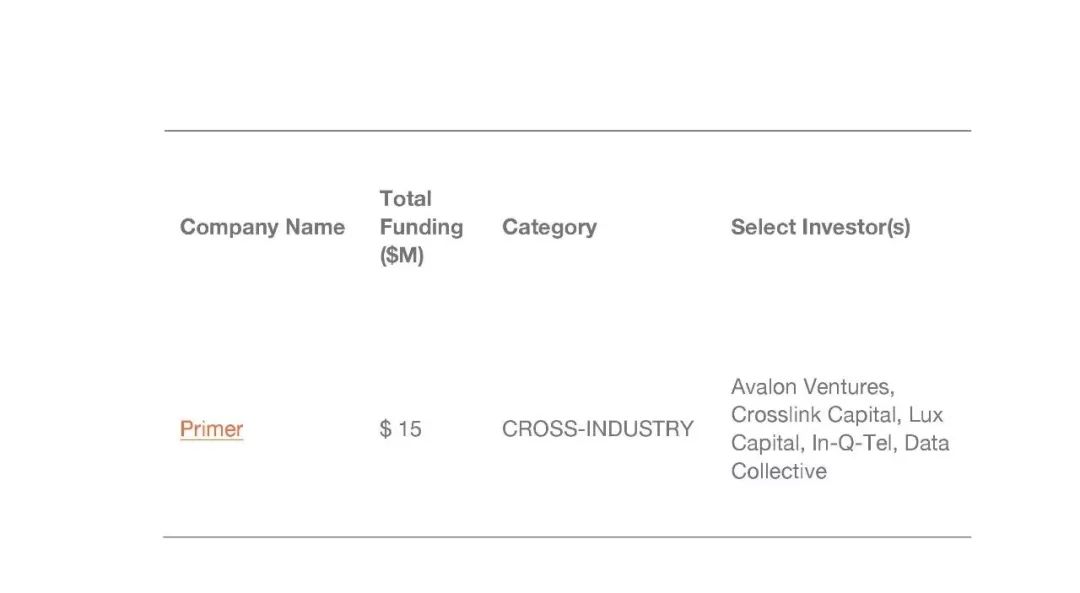Image resolution: width=1080 pixels, height=593 pixels.
Task: Select the $ 15 funding value
Action: (401, 429)
